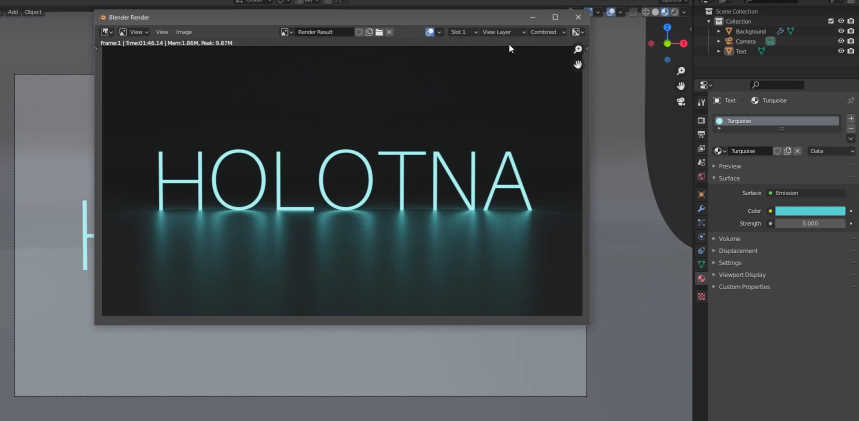Screen dimensions: 859x421
Task: Click viewport pan hand icon
Action: coord(680,86)
